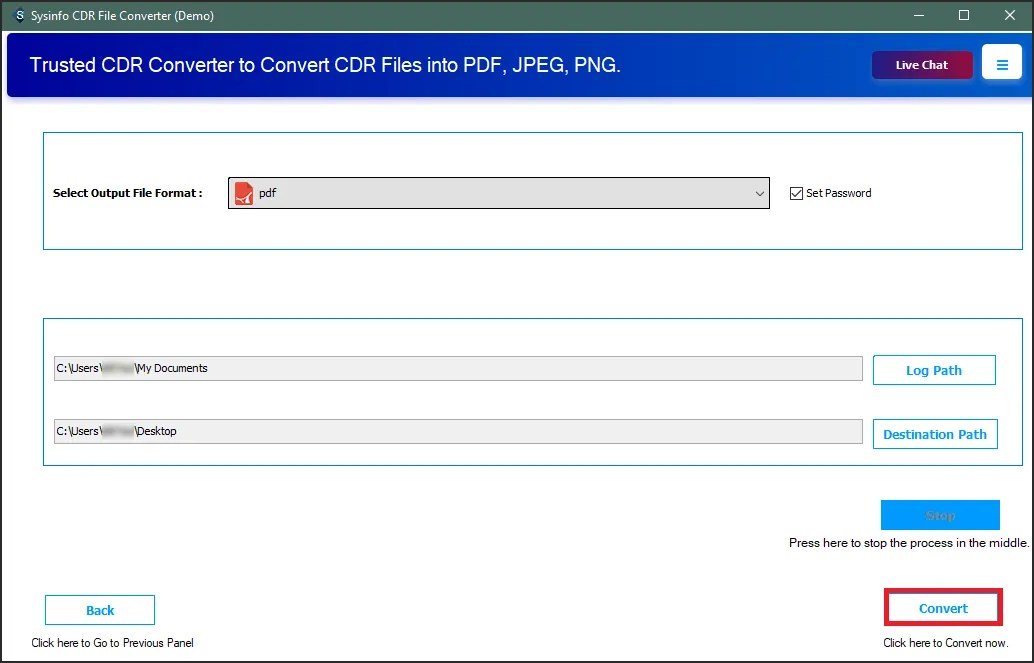1034x663 pixels.
Task: Click the log path input field
Action: coord(457,368)
